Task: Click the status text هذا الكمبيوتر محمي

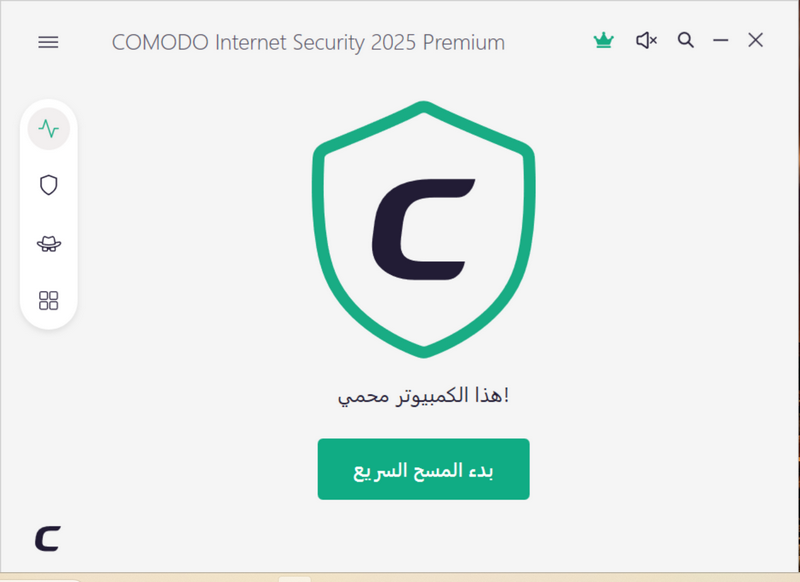Action: pyautogui.click(x=423, y=396)
